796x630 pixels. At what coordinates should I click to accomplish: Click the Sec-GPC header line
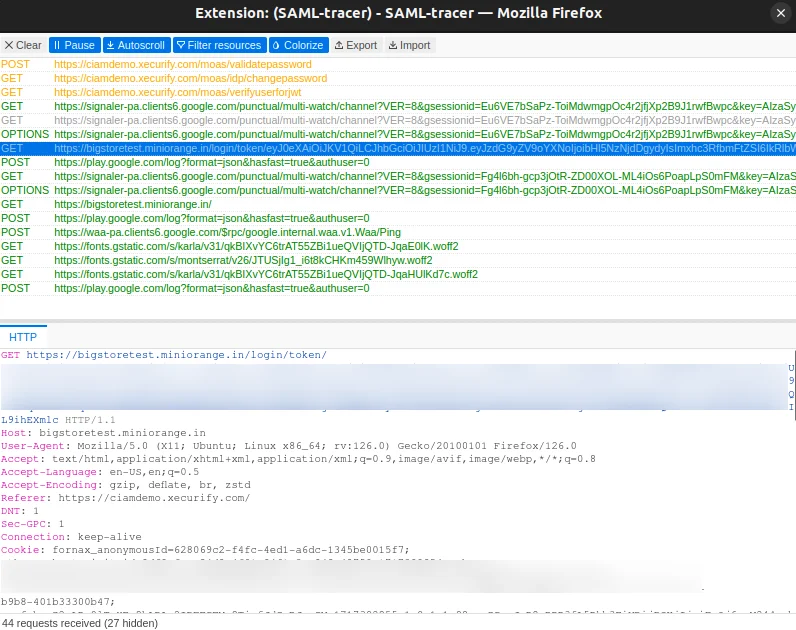pos(32,524)
